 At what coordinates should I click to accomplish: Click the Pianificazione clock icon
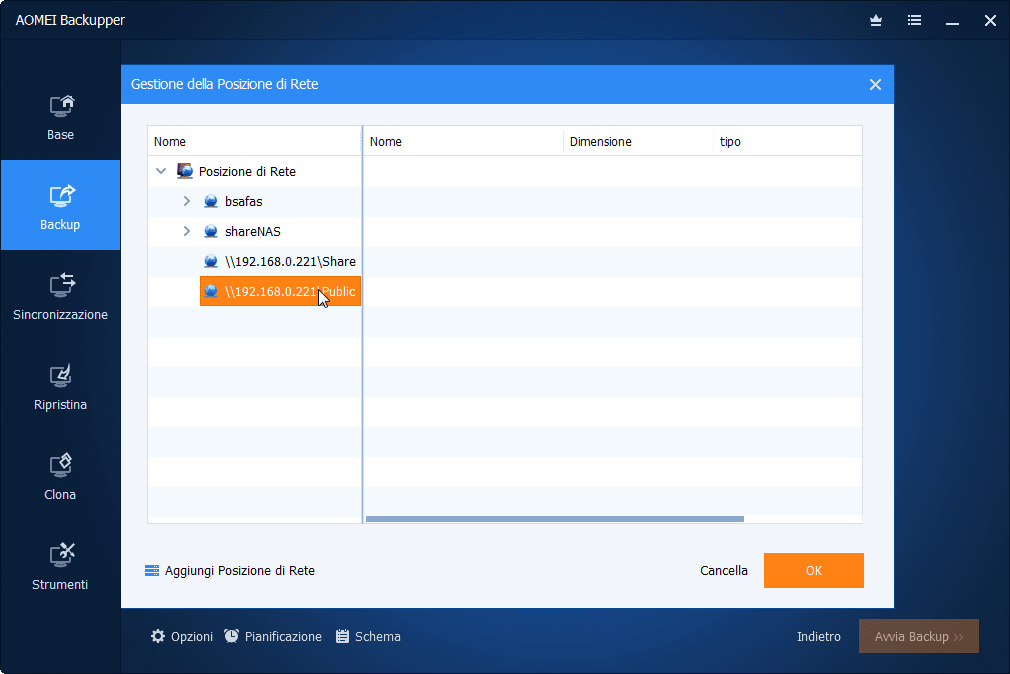231,637
